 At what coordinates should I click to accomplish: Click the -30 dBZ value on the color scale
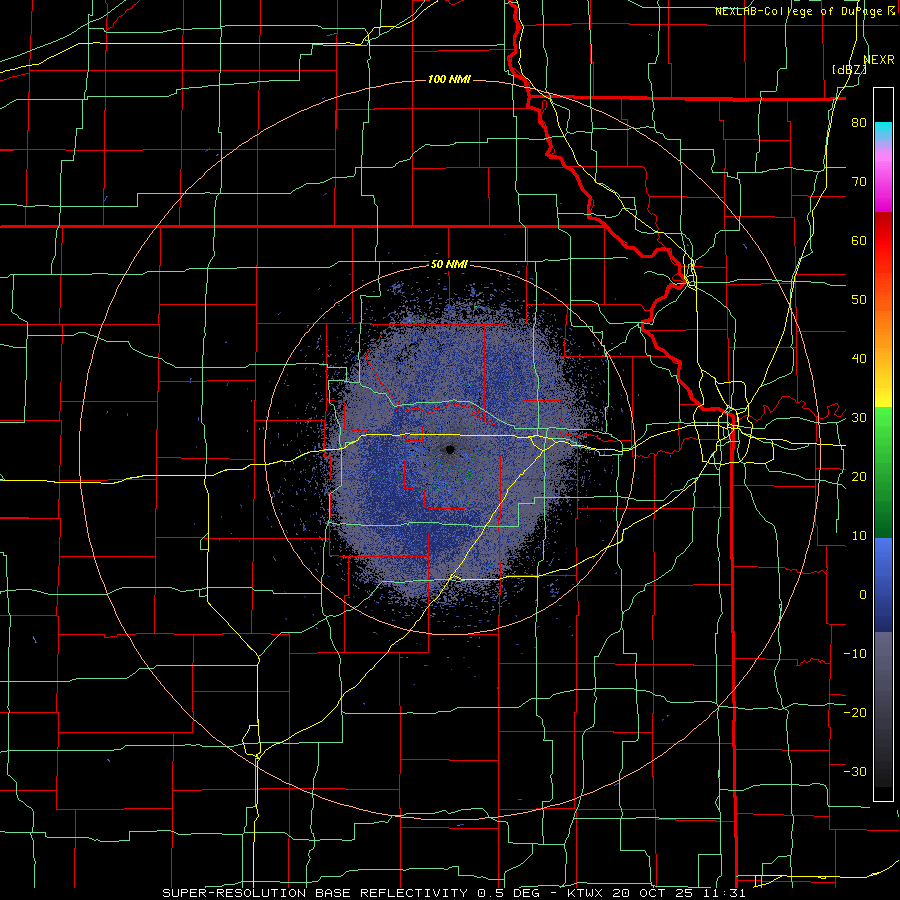(x=855, y=771)
